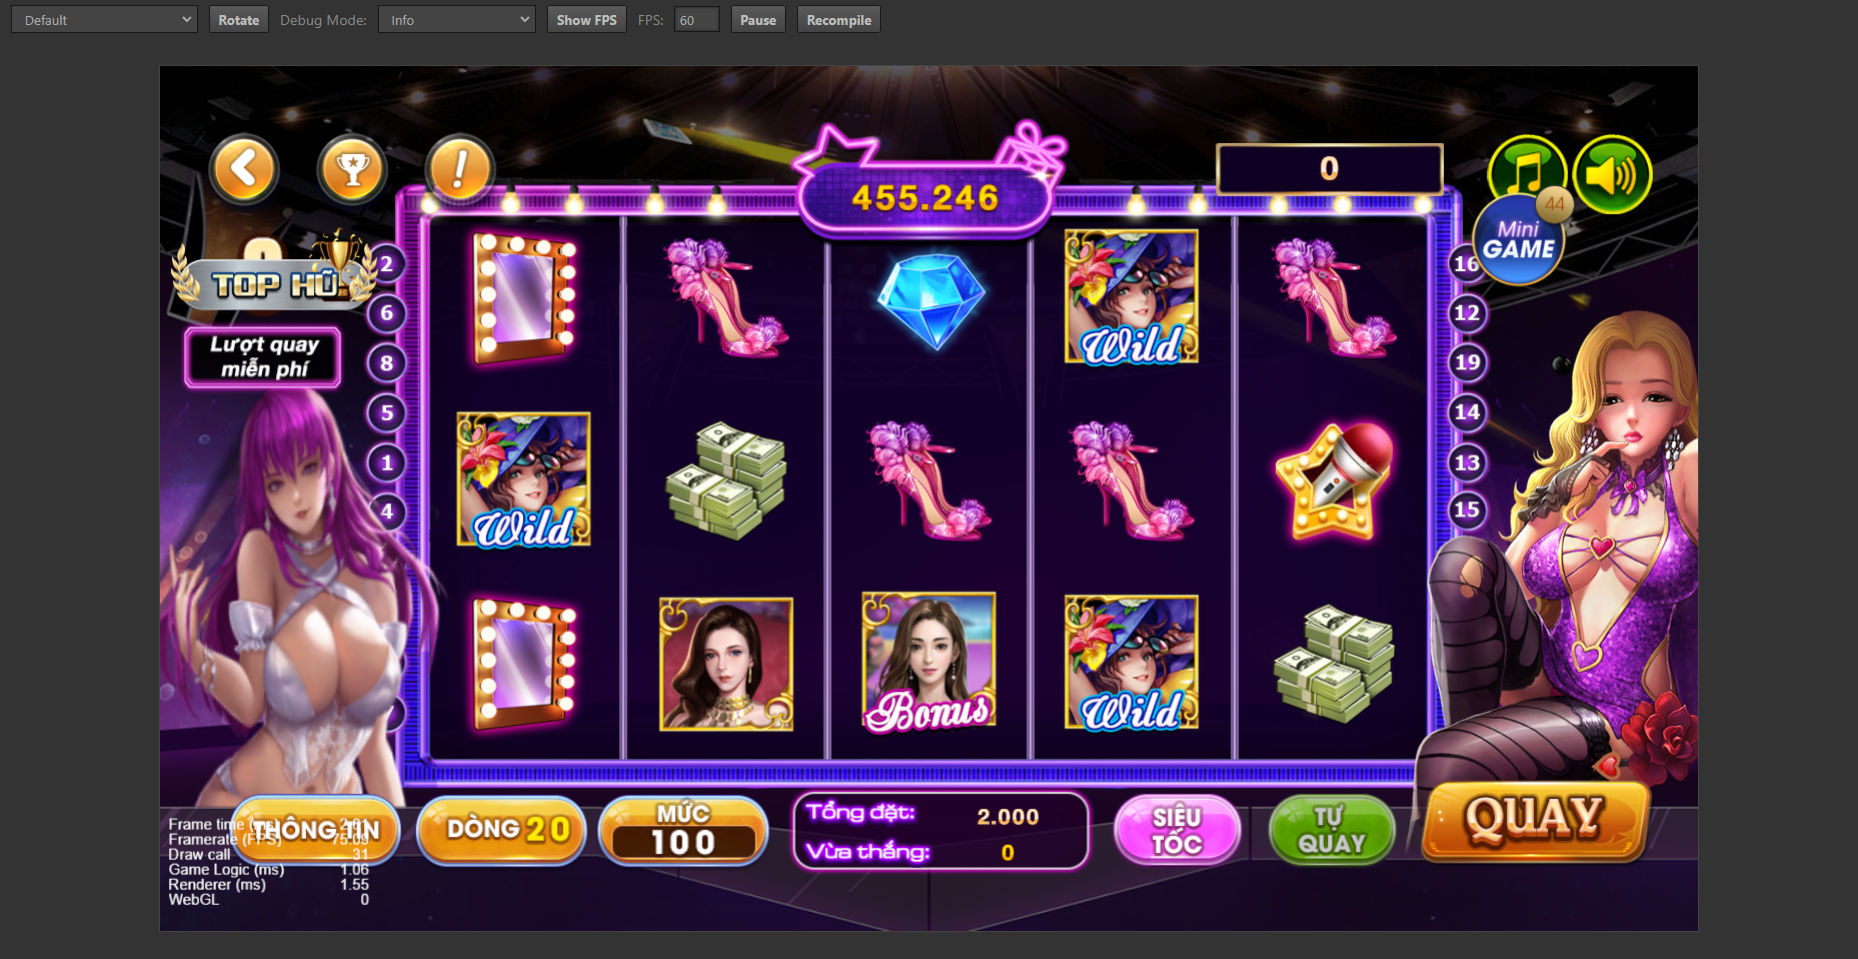Click the FPS value input field

coord(697,20)
